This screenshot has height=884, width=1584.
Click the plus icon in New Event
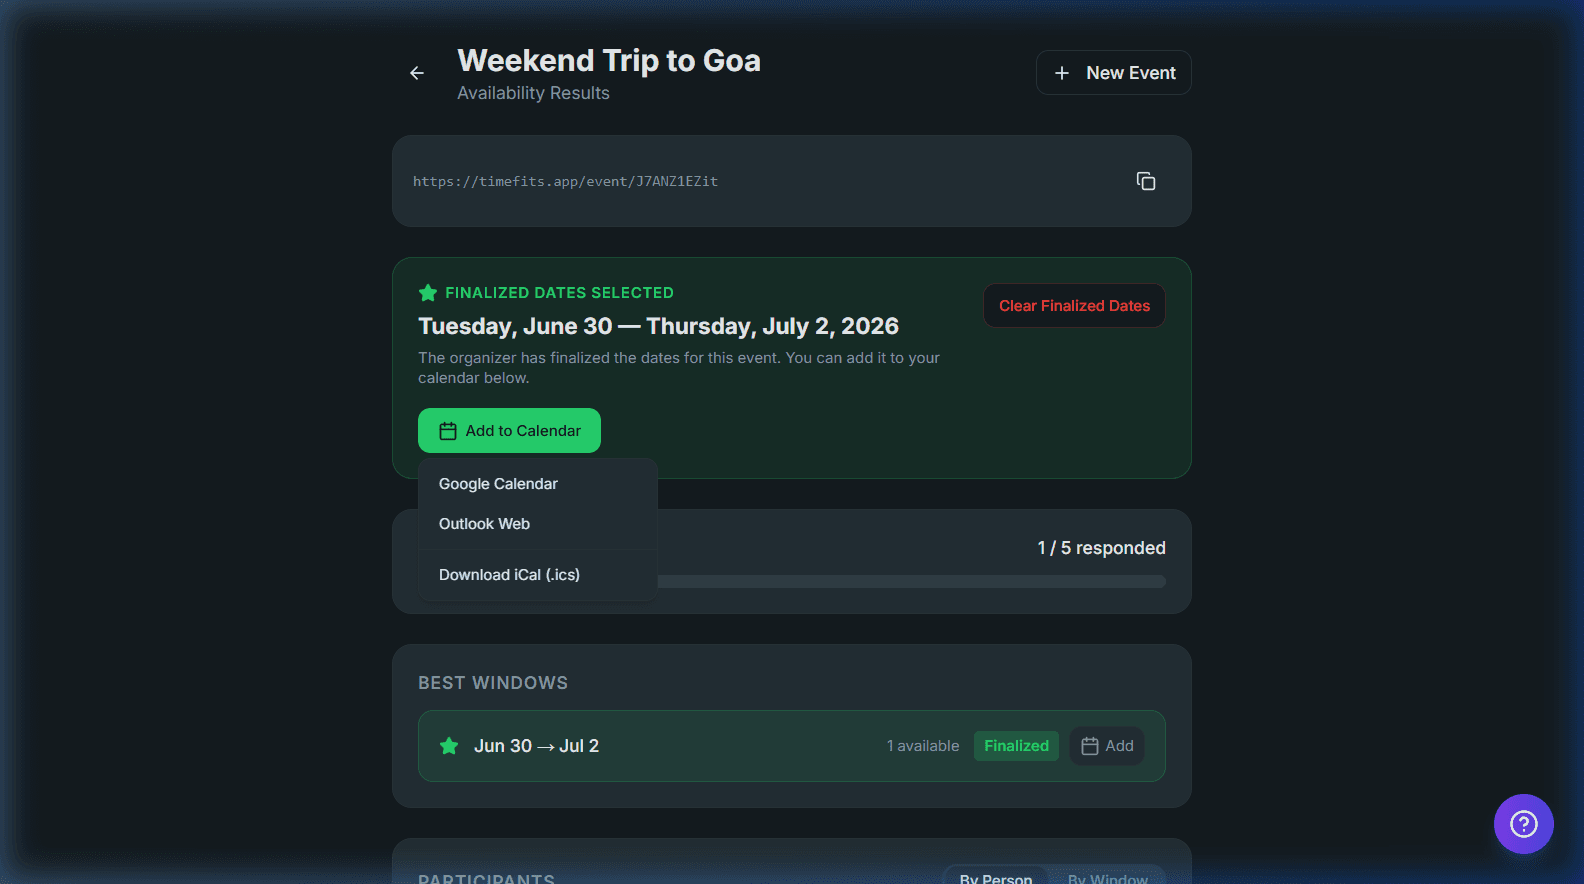coord(1062,73)
